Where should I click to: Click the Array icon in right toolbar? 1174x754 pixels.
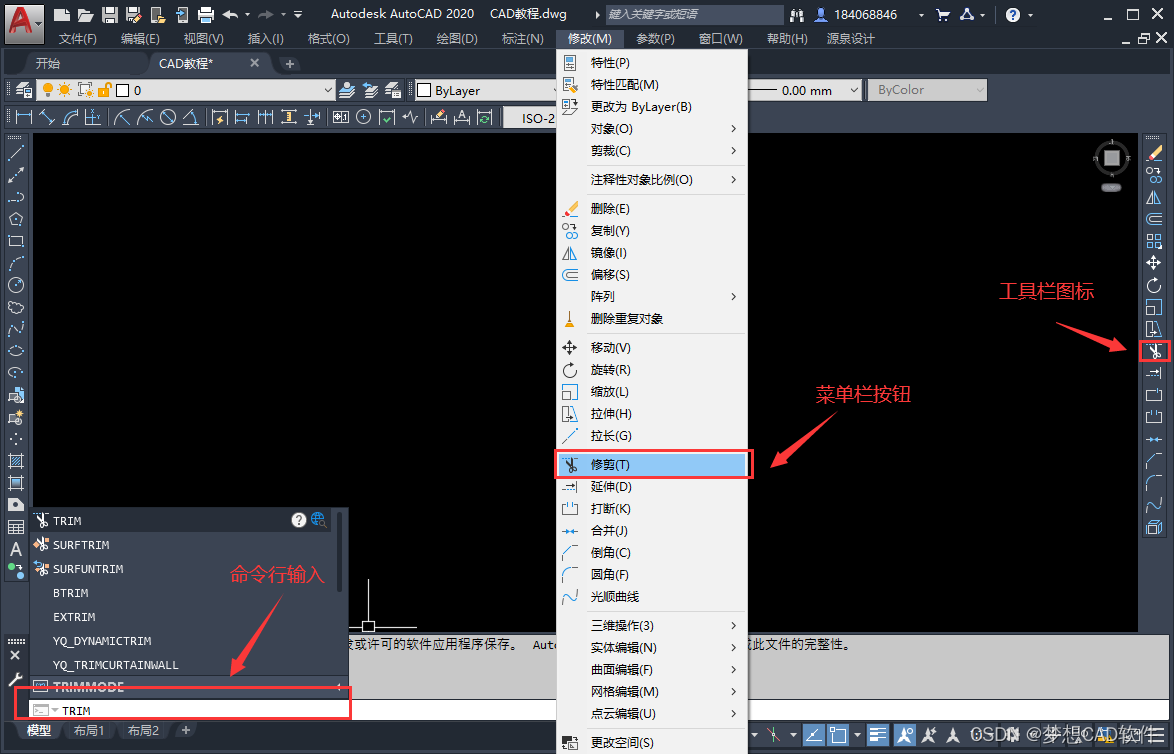[x=1154, y=241]
